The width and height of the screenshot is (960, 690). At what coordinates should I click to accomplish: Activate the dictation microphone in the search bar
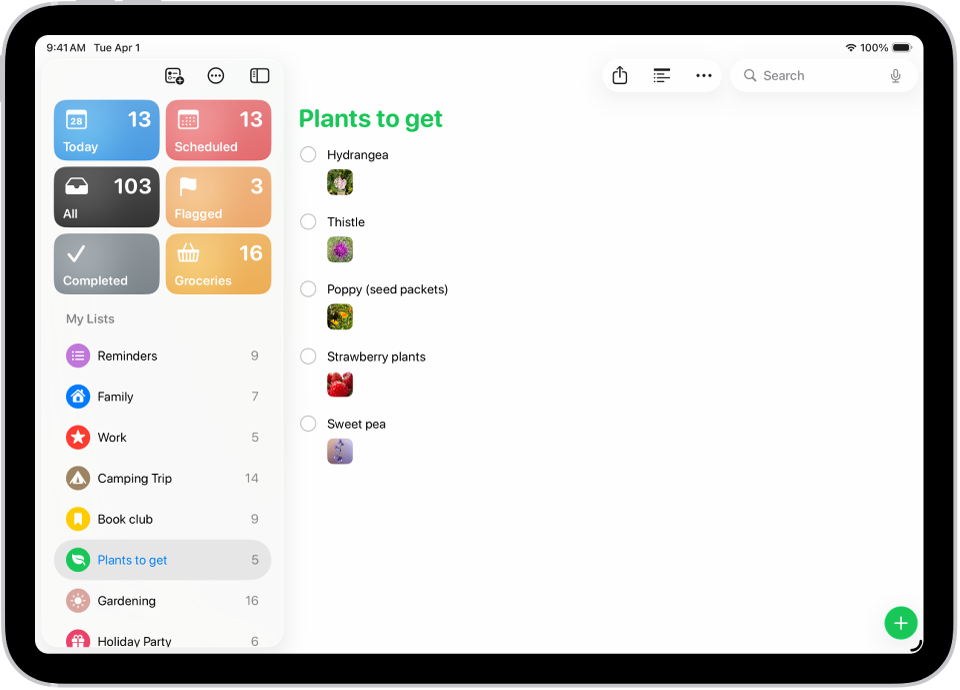(x=895, y=75)
